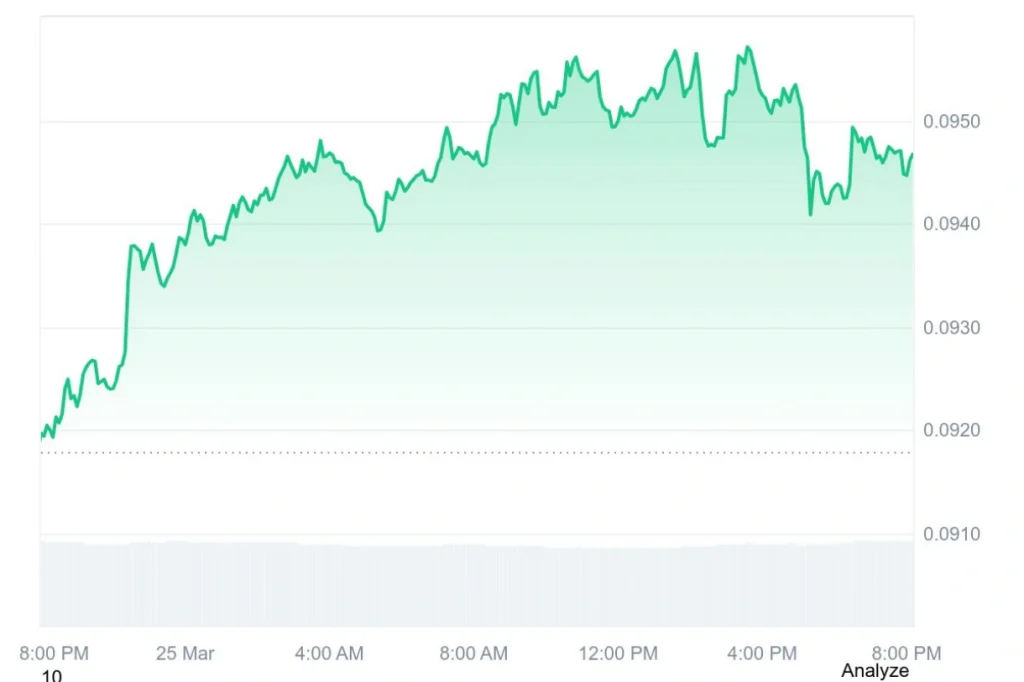Select the 0.0920 price axis label
1024x682 pixels.
[x=952, y=430]
